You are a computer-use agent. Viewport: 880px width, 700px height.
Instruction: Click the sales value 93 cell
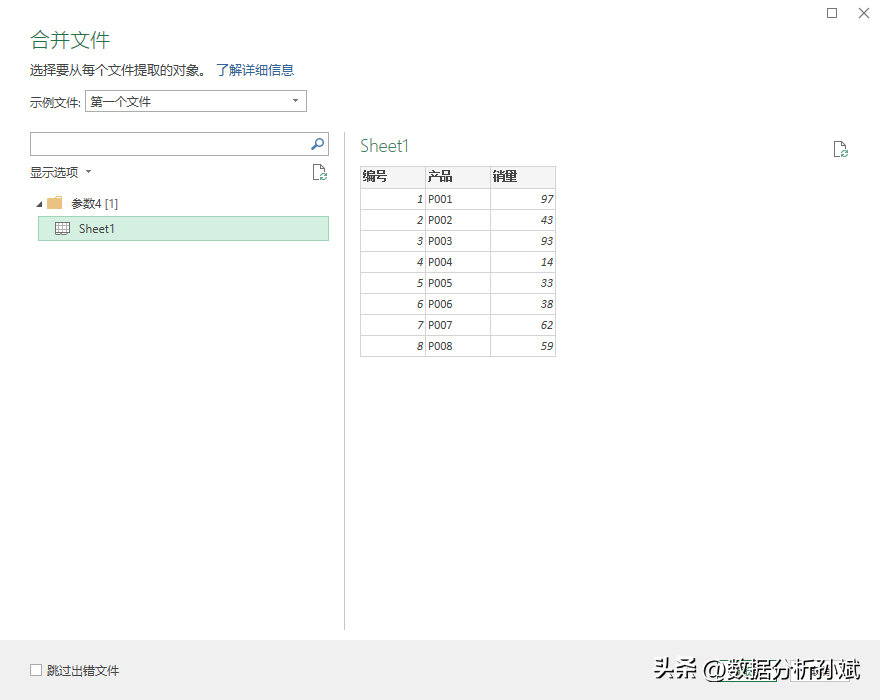point(523,241)
